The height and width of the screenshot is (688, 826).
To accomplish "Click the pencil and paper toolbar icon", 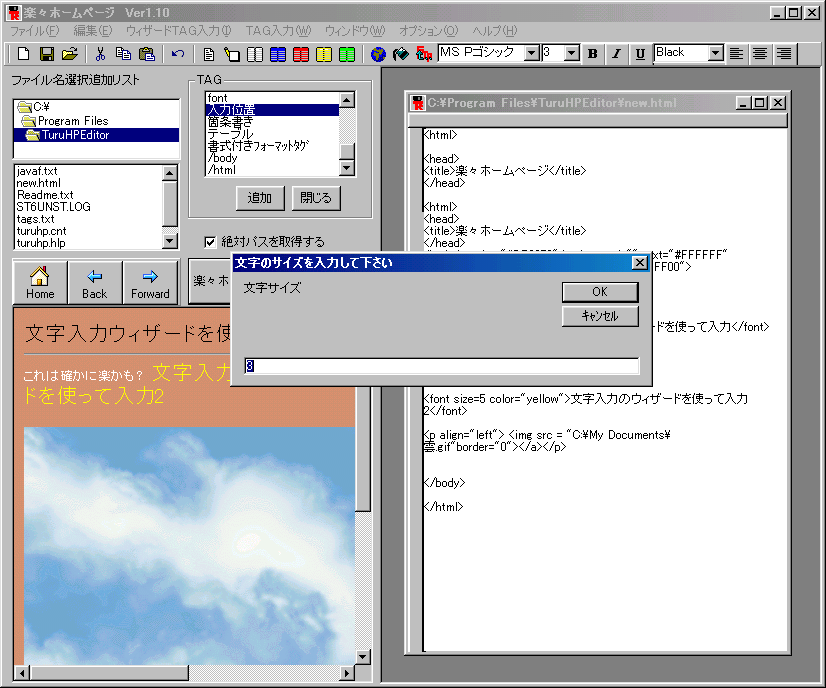I will pos(232,54).
